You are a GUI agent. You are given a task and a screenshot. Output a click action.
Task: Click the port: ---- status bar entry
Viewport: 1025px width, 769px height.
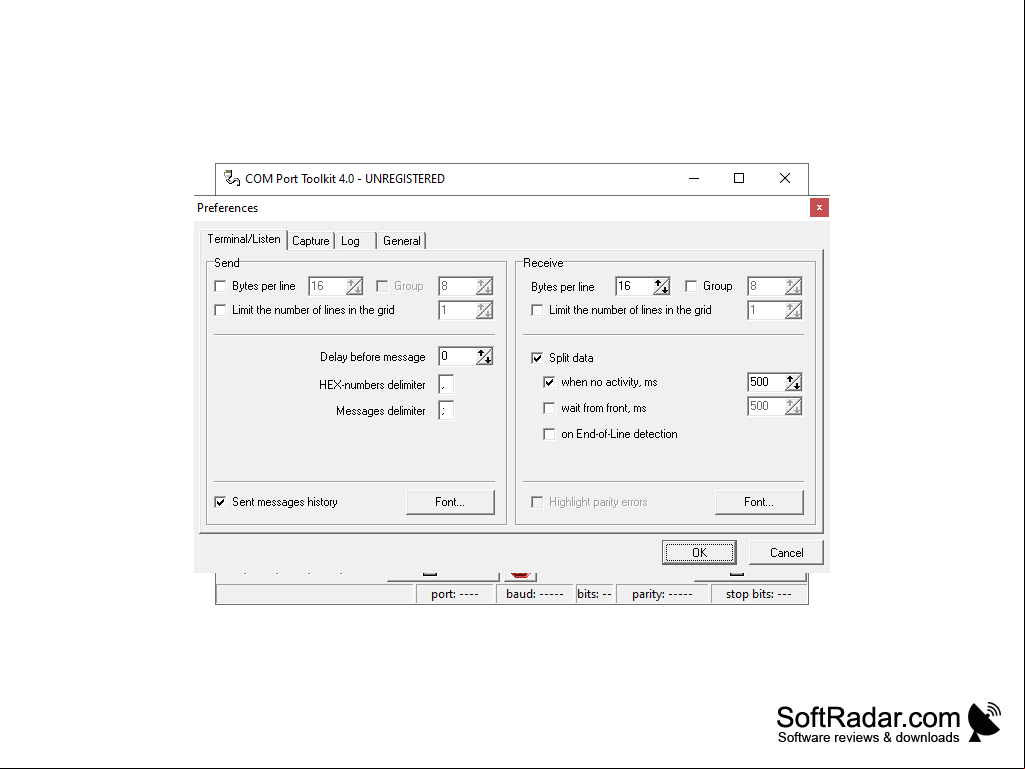pyautogui.click(x=454, y=594)
